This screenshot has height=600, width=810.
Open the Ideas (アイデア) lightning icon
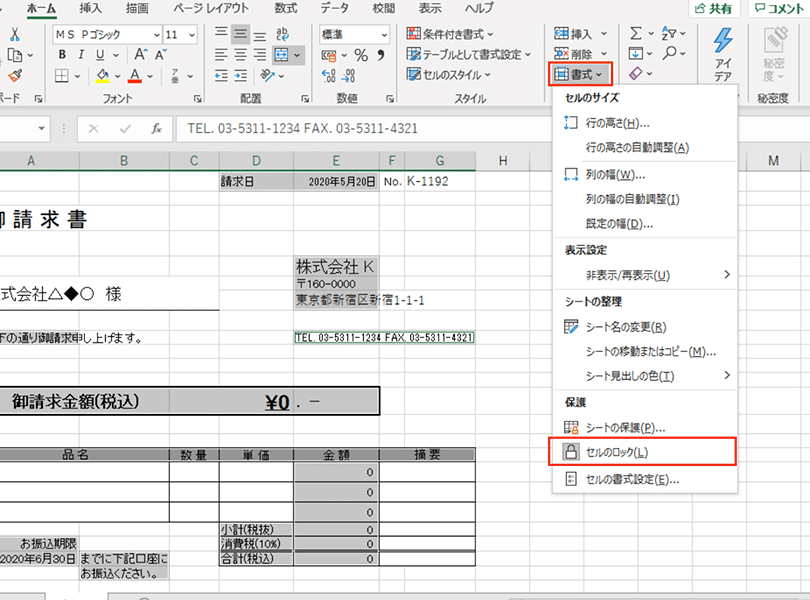722,48
